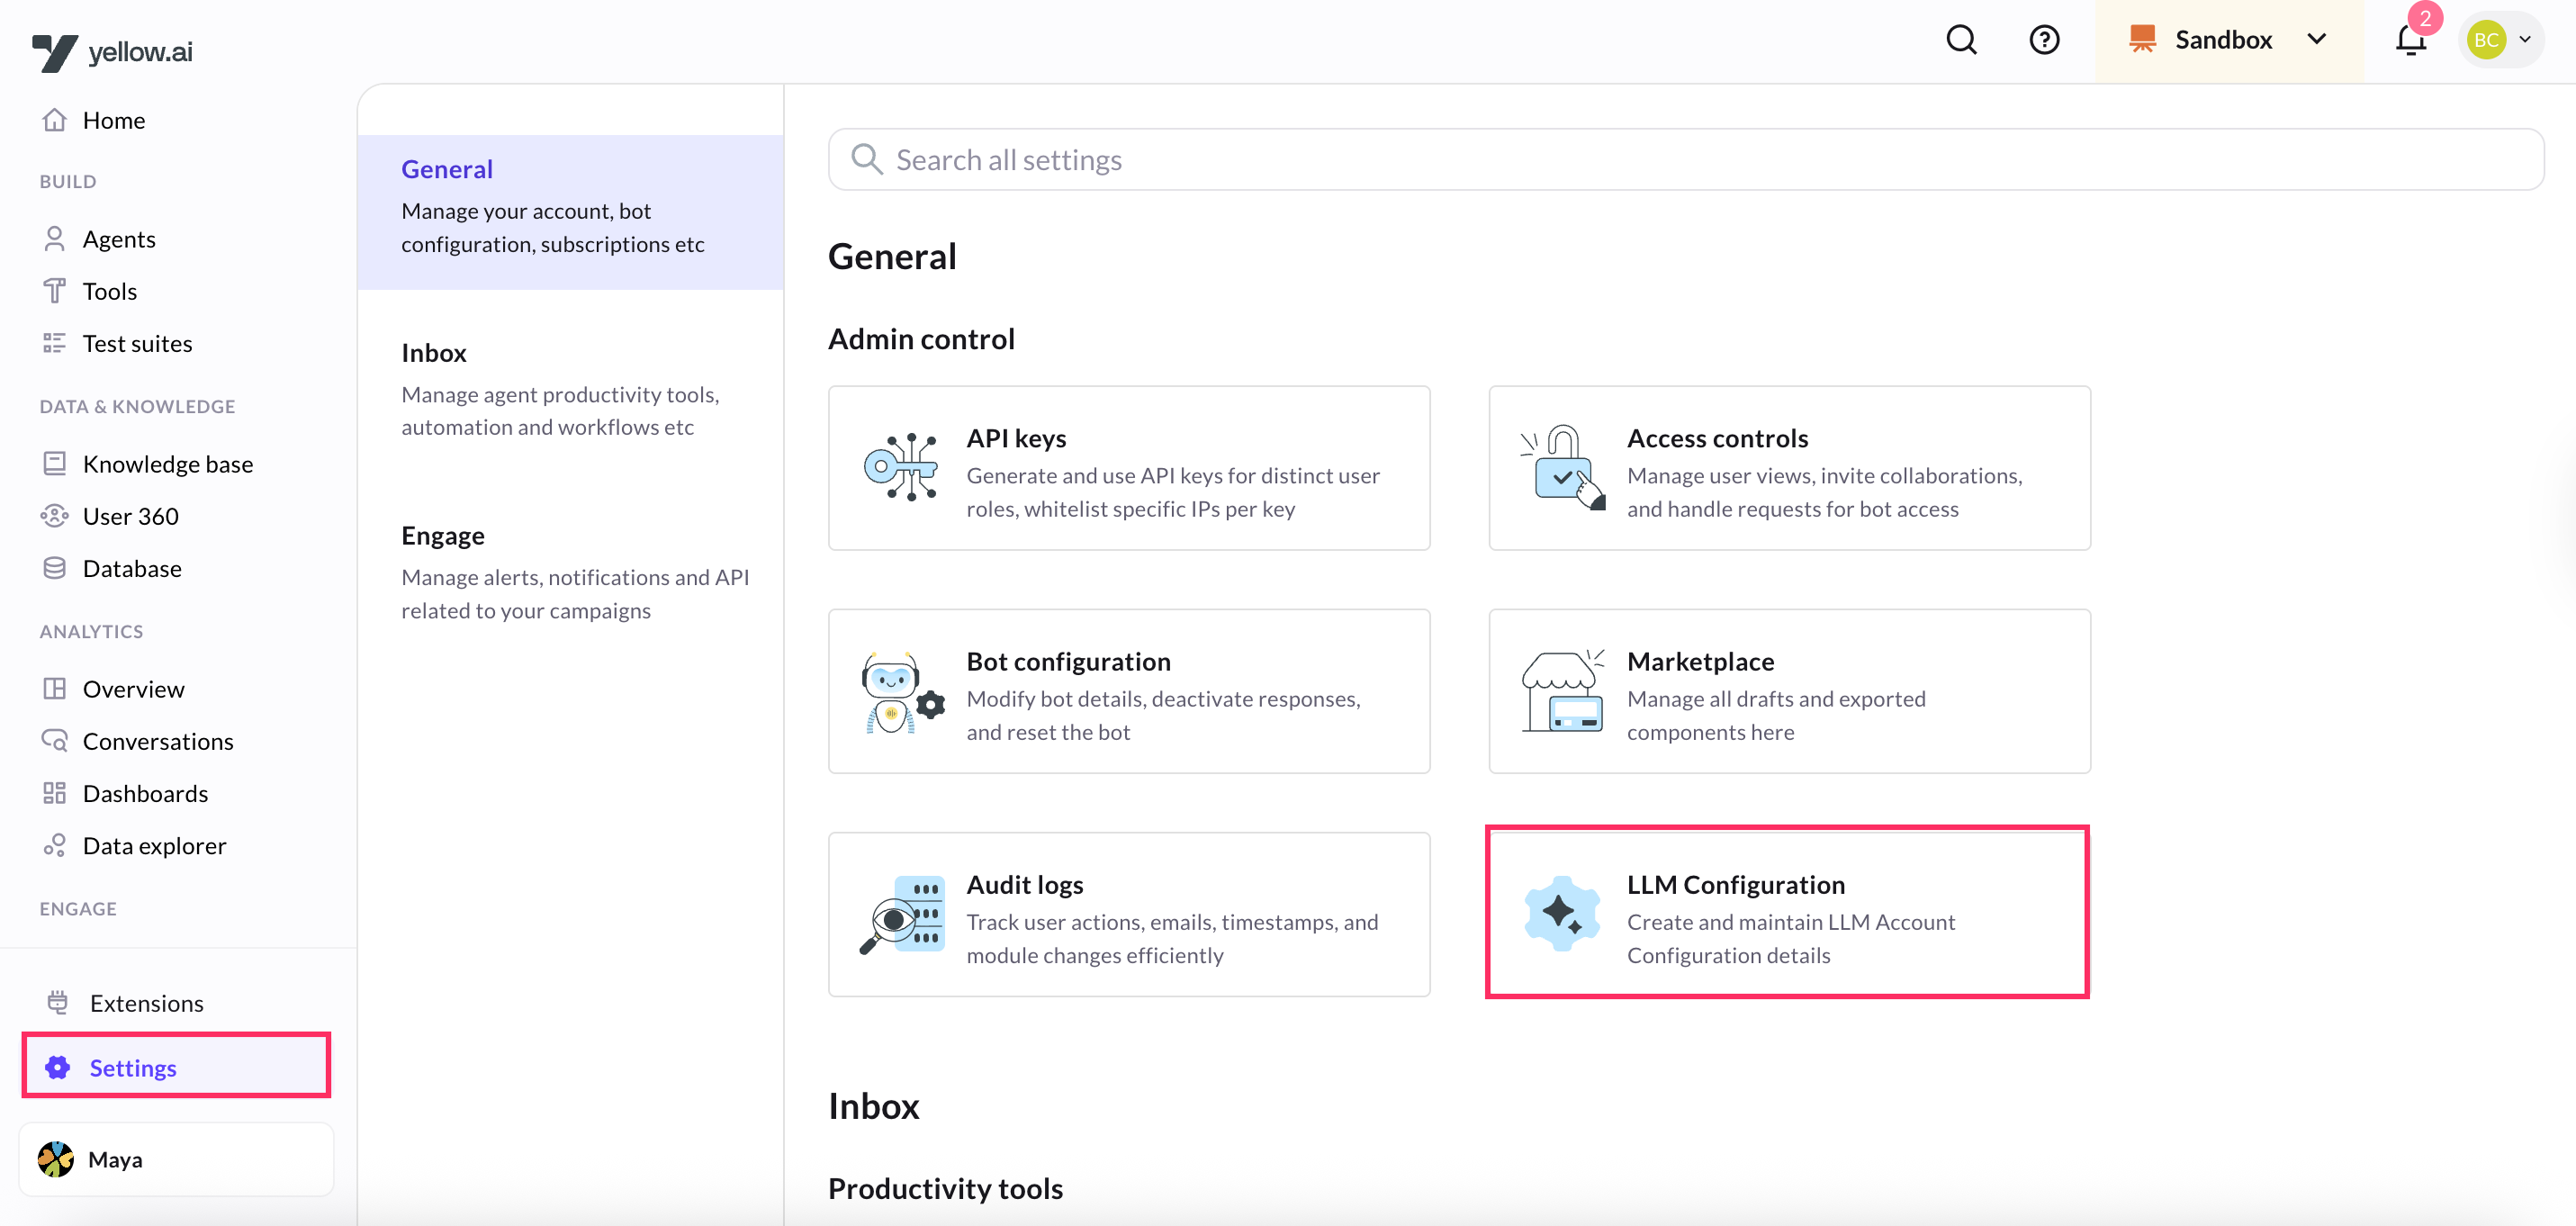Select the General settings tab

570,212
